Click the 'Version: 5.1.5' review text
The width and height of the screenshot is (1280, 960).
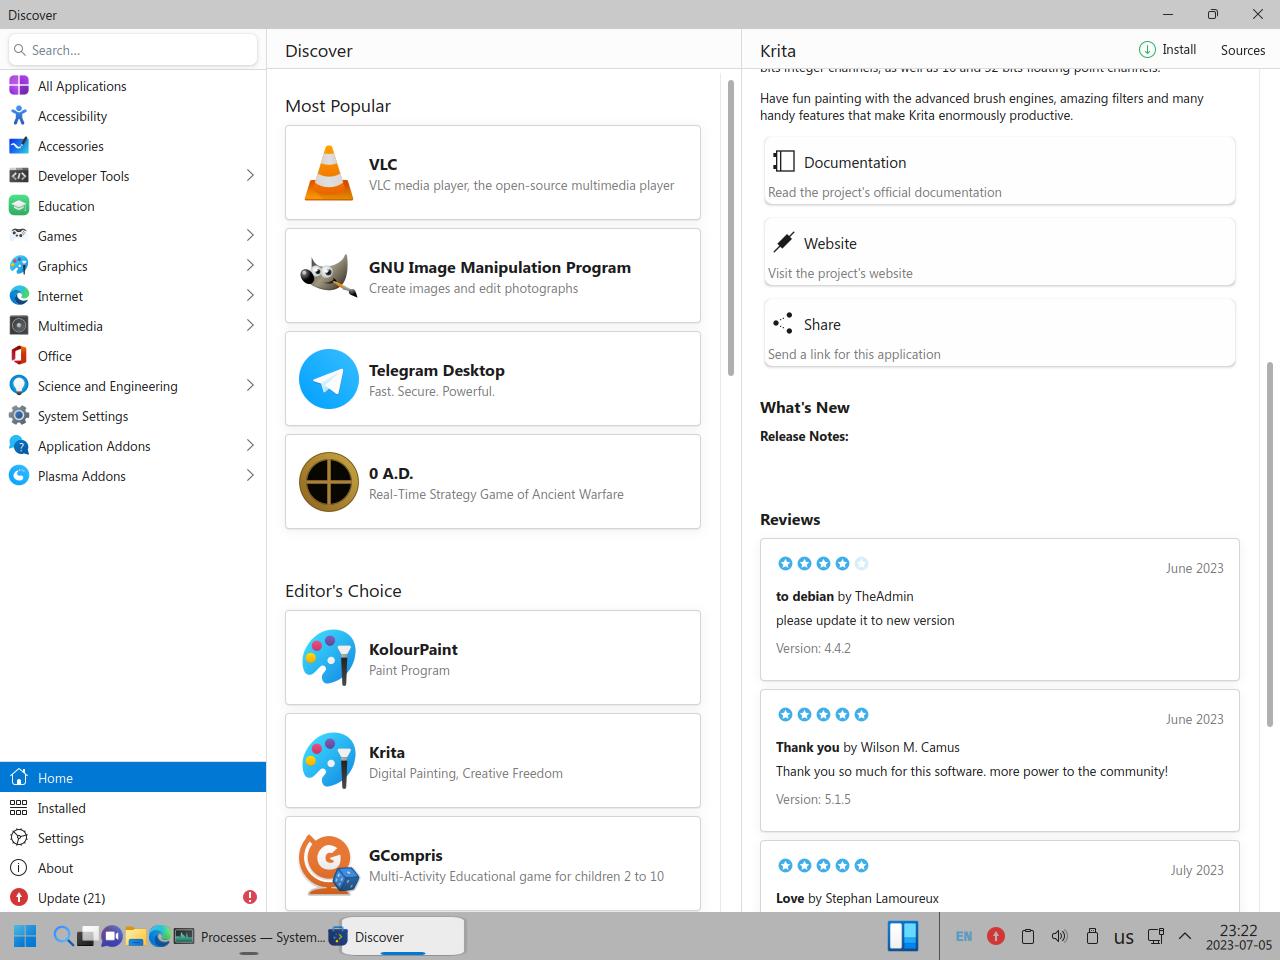813,799
